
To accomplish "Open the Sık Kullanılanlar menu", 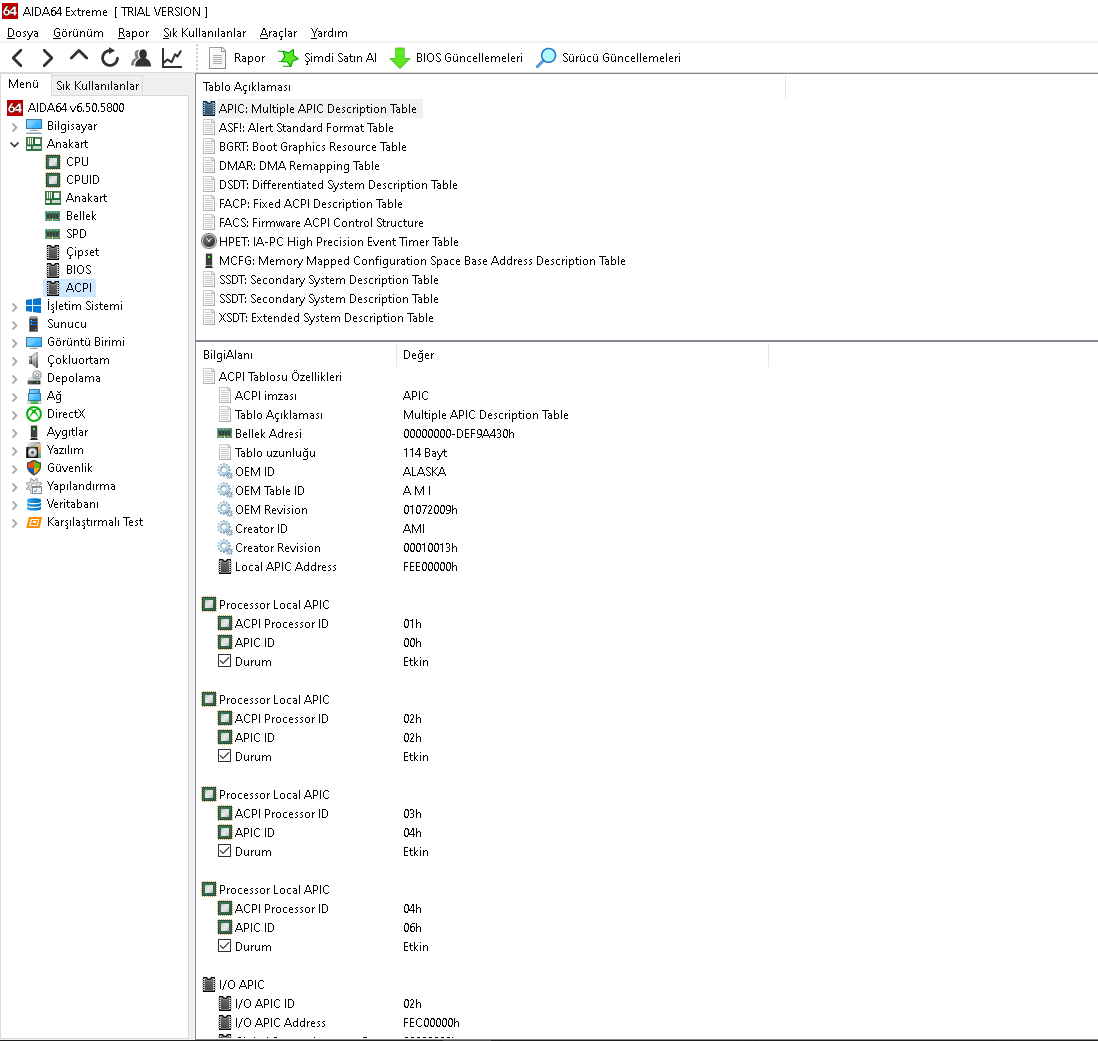I will (x=204, y=33).
